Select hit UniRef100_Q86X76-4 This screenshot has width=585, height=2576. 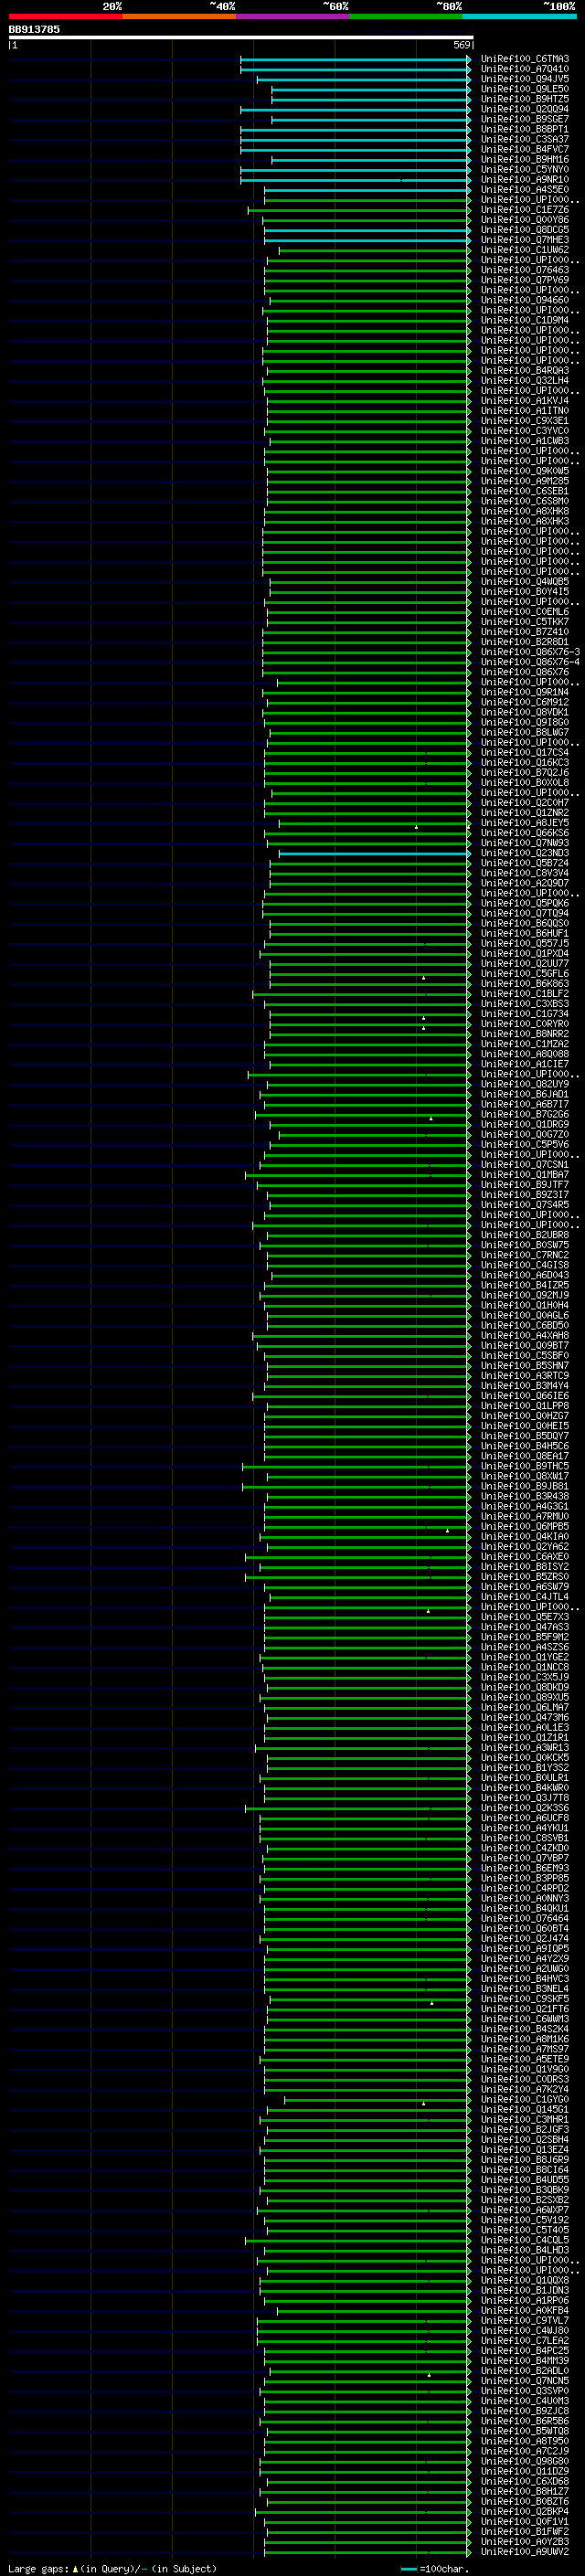click(530, 662)
